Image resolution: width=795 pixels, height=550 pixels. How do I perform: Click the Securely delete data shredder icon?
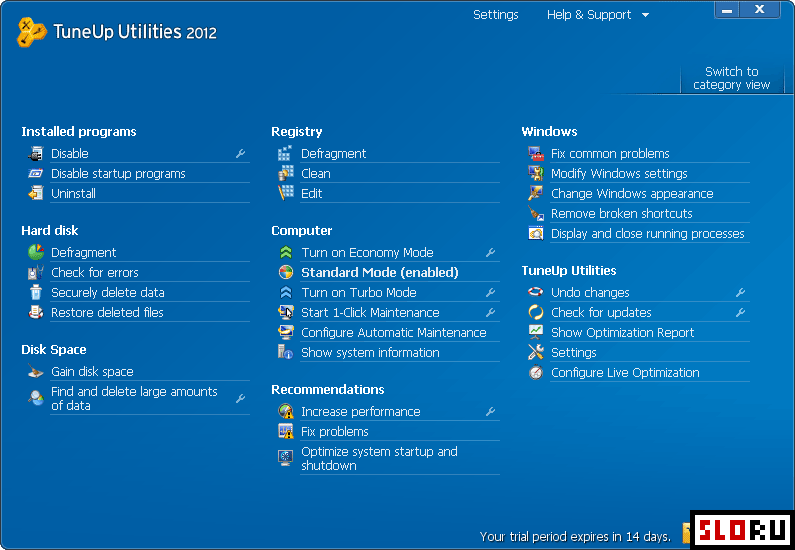tap(35, 292)
